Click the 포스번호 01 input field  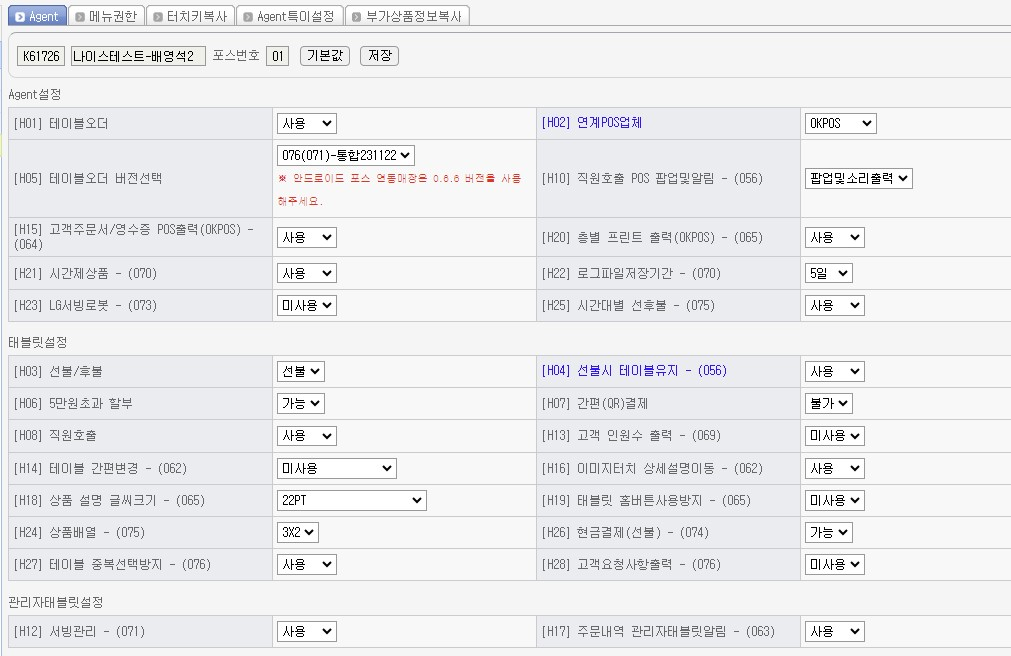click(x=278, y=56)
